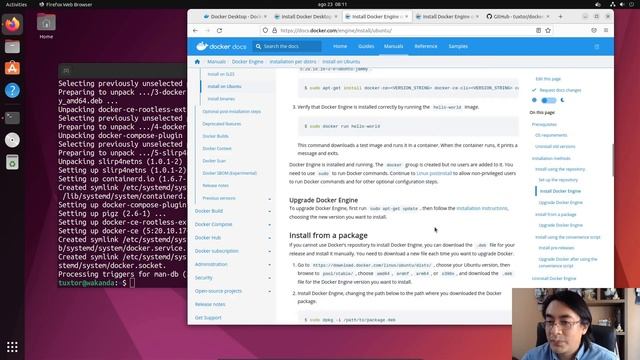Click Edit this page link

click(x=548, y=79)
